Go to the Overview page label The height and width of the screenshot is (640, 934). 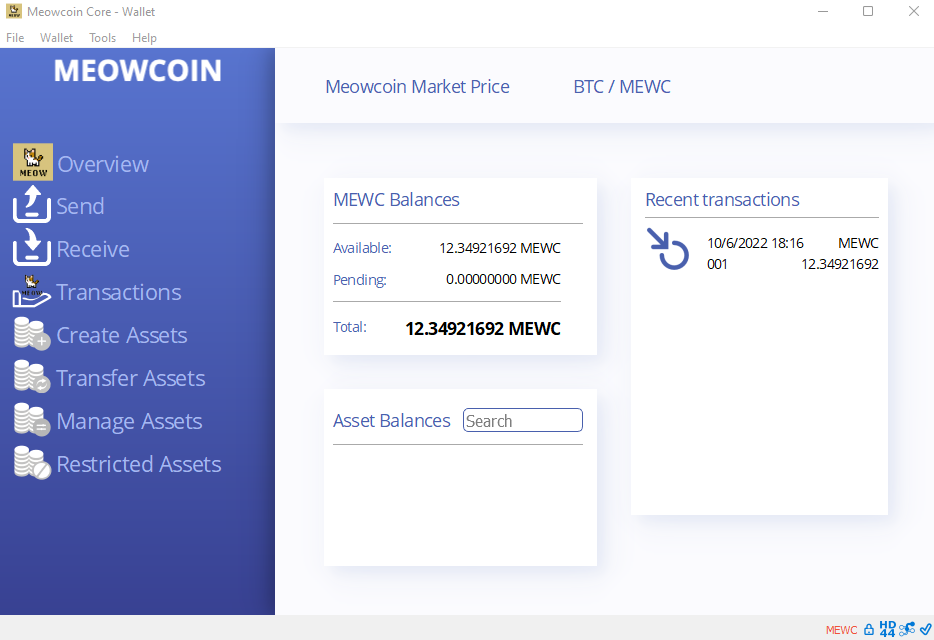tap(103, 164)
